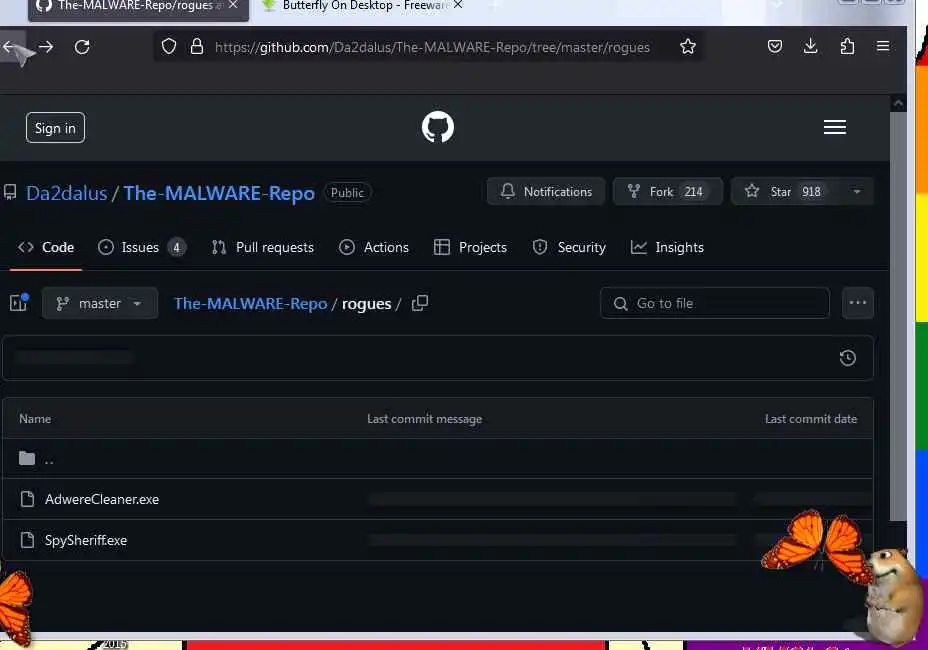This screenshot has height=650, width=928.
Task: Click the Name column header
Action: point(35,419)
